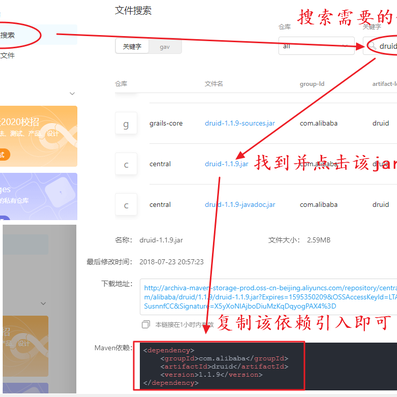
Task: Click the last modified time 2018-07-23 20:57:23
Action: click(x=171, y=262)
